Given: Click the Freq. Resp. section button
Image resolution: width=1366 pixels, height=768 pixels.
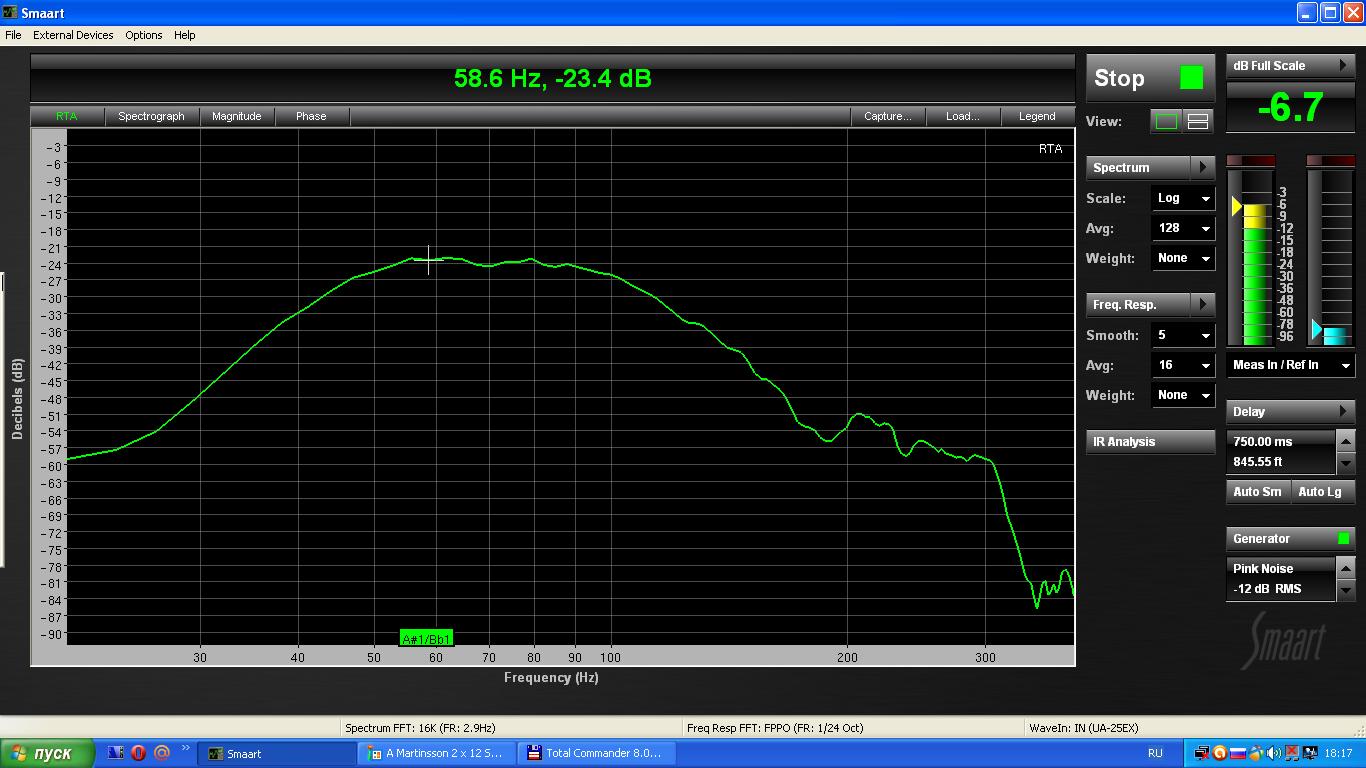Looking at the screenshot, I should tap(1139, 304).
